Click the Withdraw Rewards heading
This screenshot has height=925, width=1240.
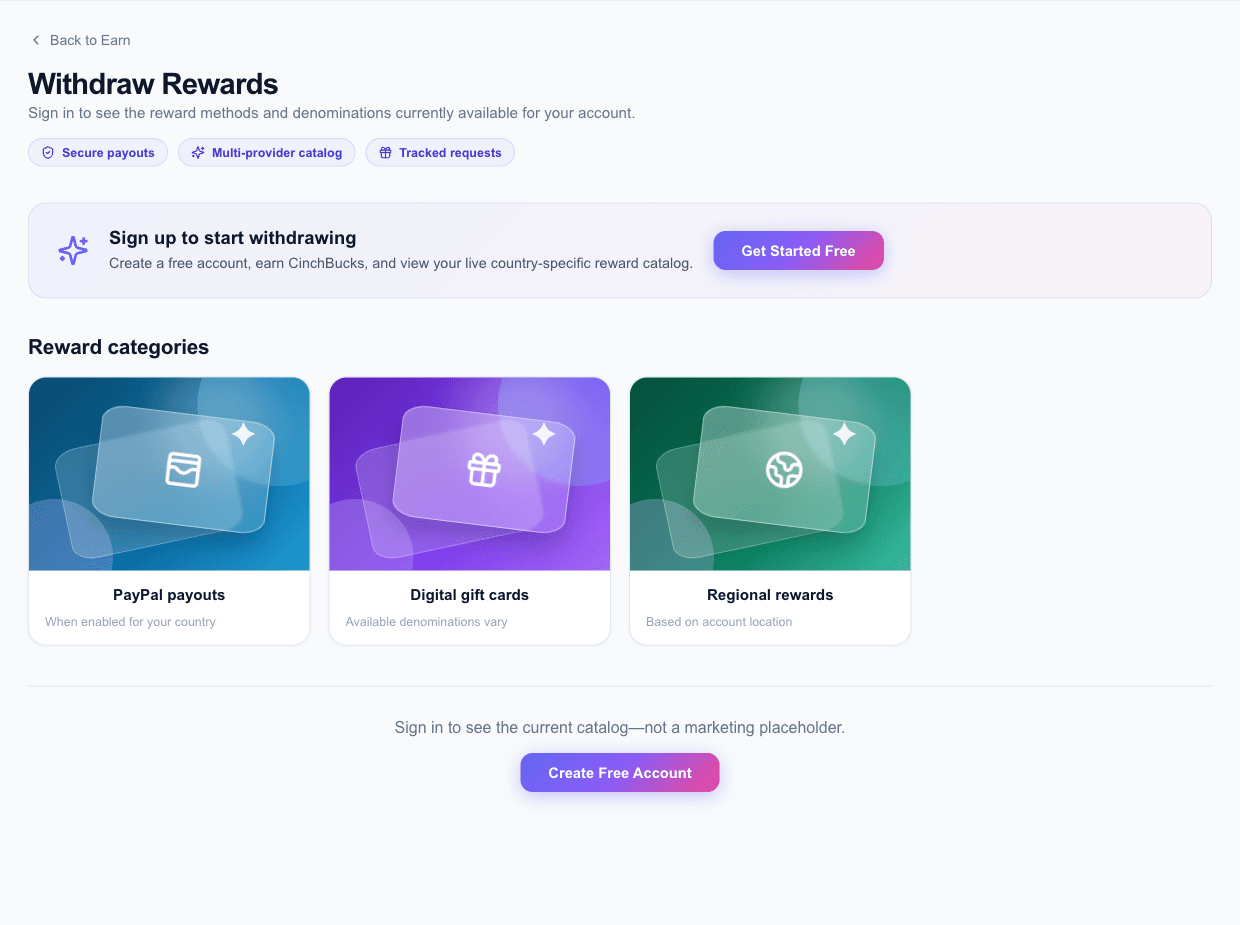point(153,84)
